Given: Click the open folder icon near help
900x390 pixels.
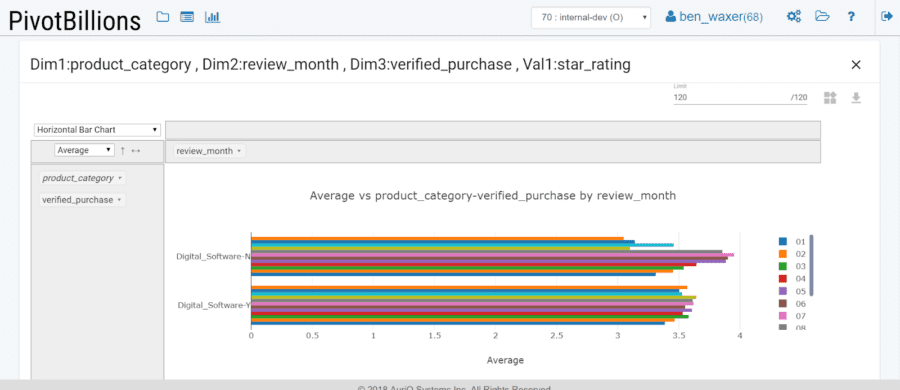Looking at the screenshot, I should pos(823,17).
